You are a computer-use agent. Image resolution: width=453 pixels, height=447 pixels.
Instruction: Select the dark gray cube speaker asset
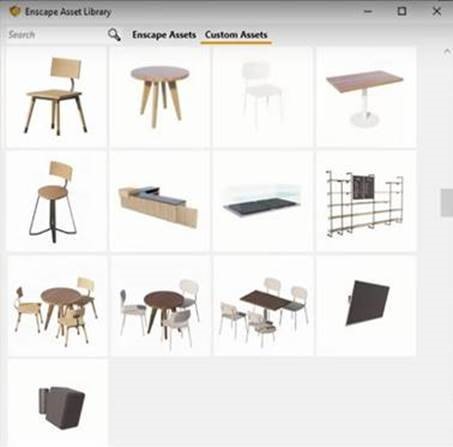pos(58,403)
